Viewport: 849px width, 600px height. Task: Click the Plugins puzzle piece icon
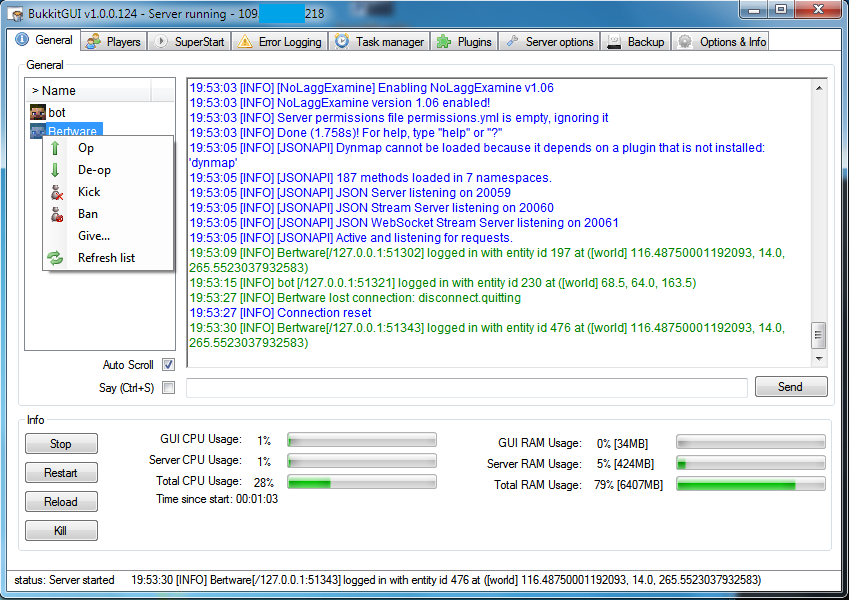(x=444, y=42)
